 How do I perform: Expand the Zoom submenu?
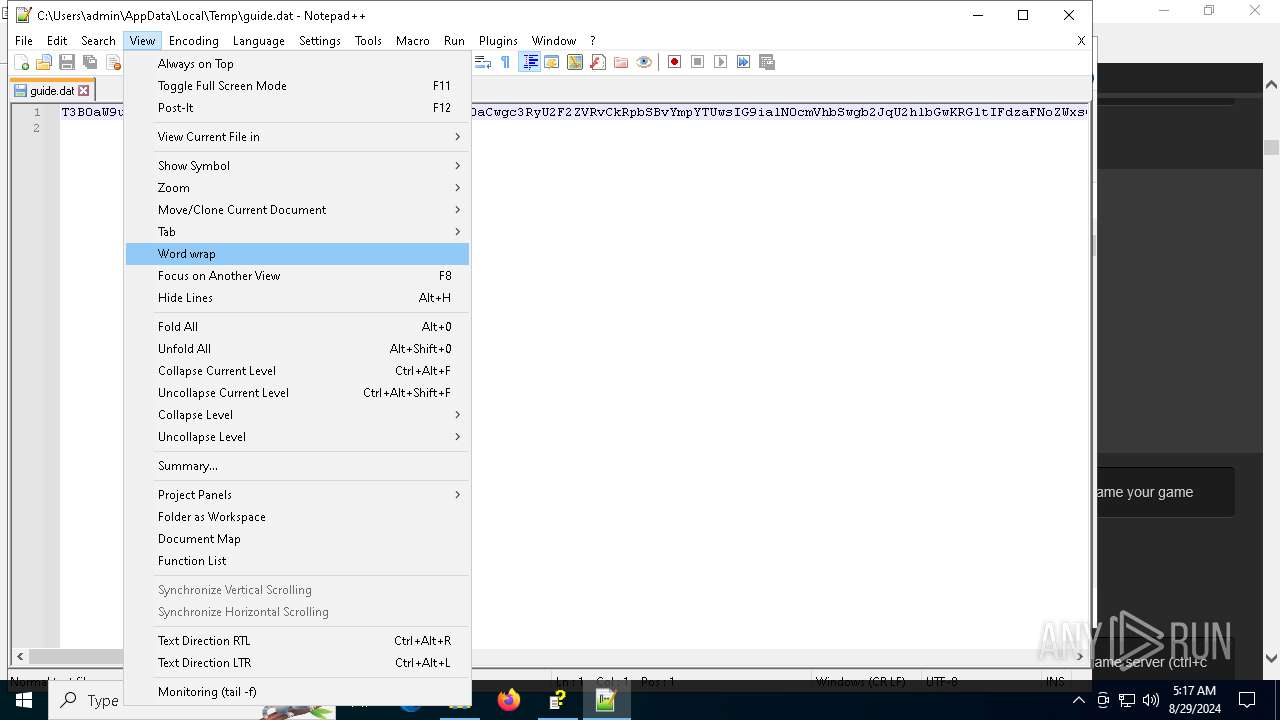click(297, 188)
